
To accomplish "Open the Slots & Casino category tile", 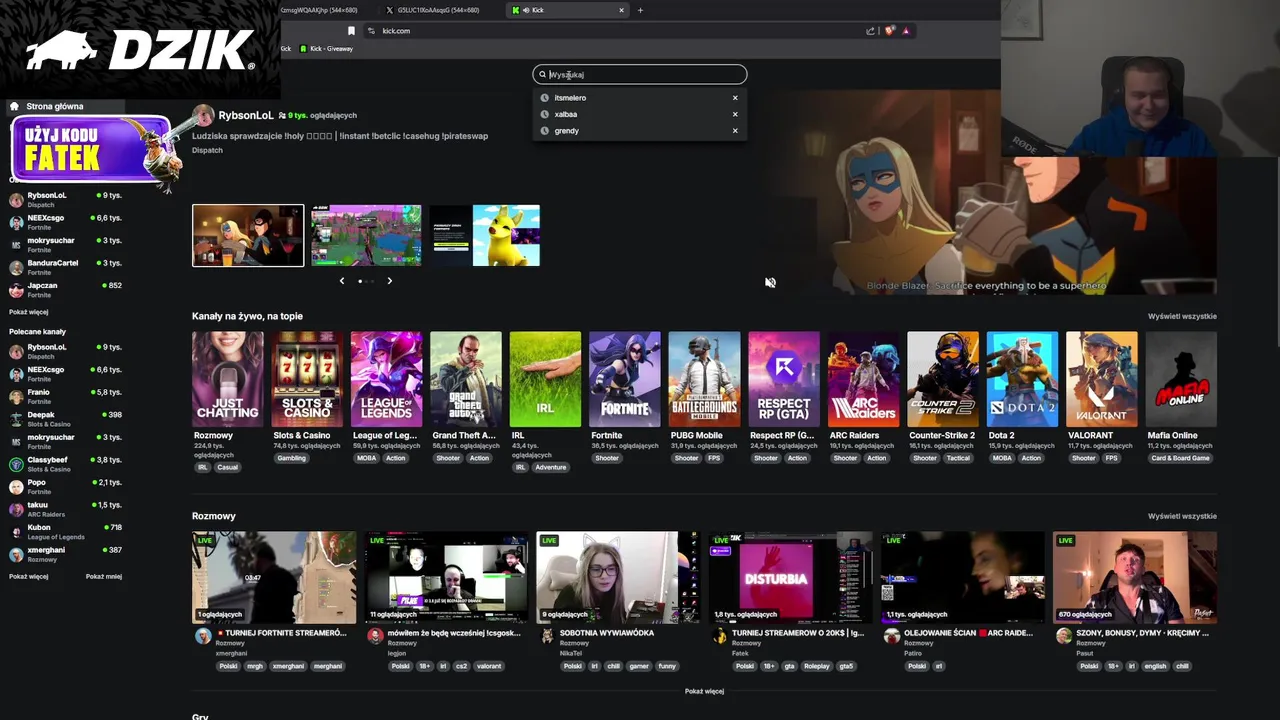I will 307,380.
